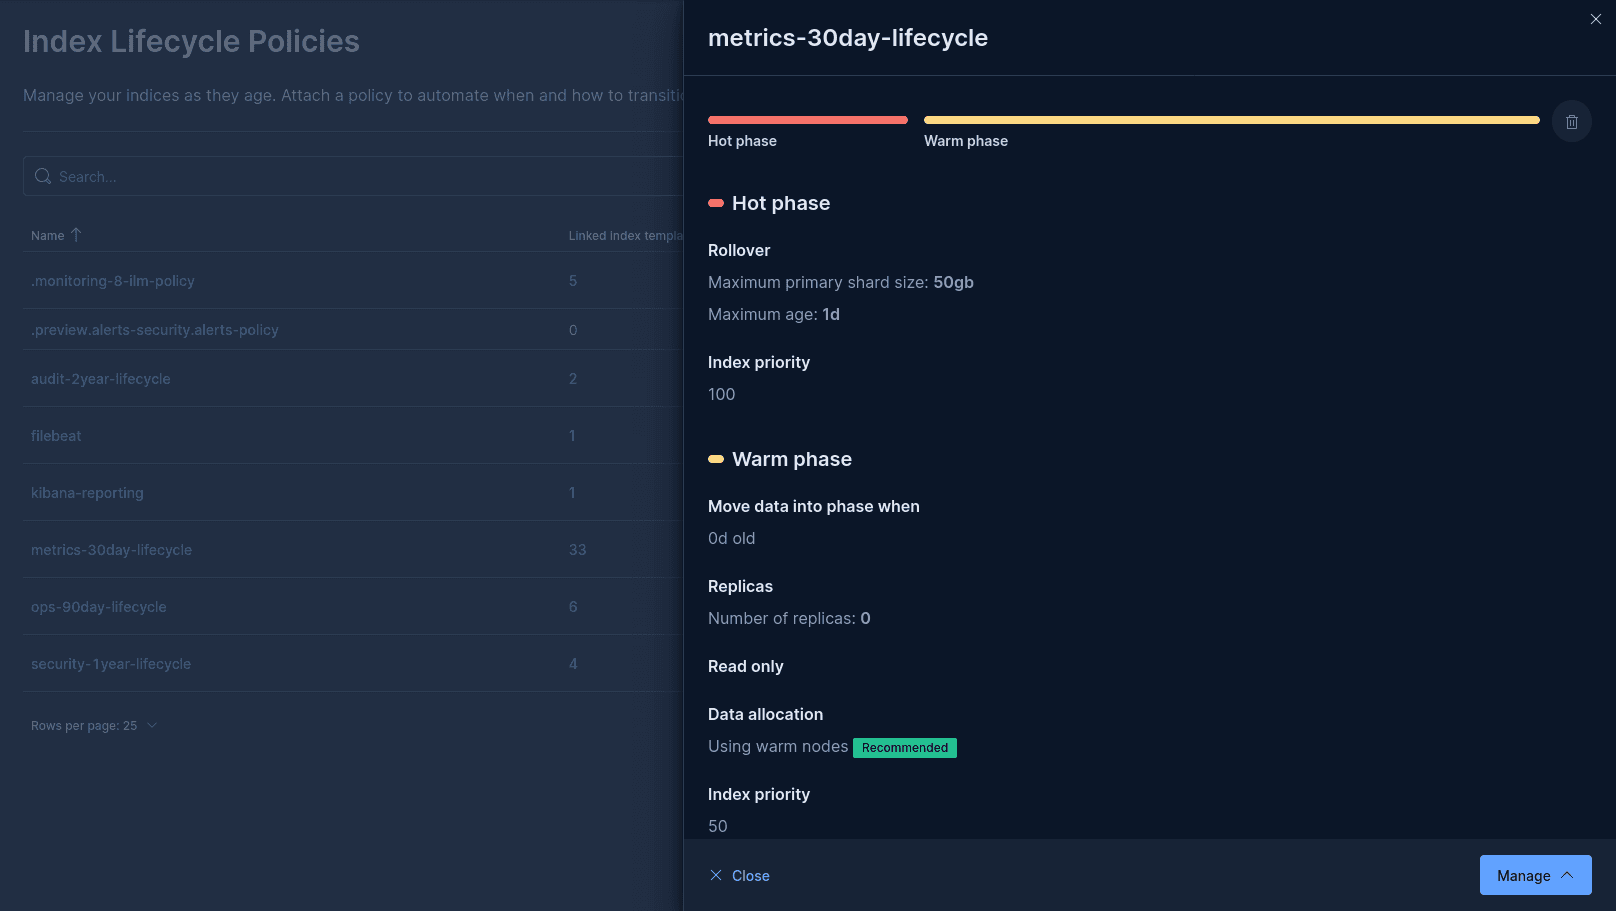The width and height of the screenshot is (1616, 911).
Task: Click the metrics-30day-lifecycle flyout title
Action: 848,38
